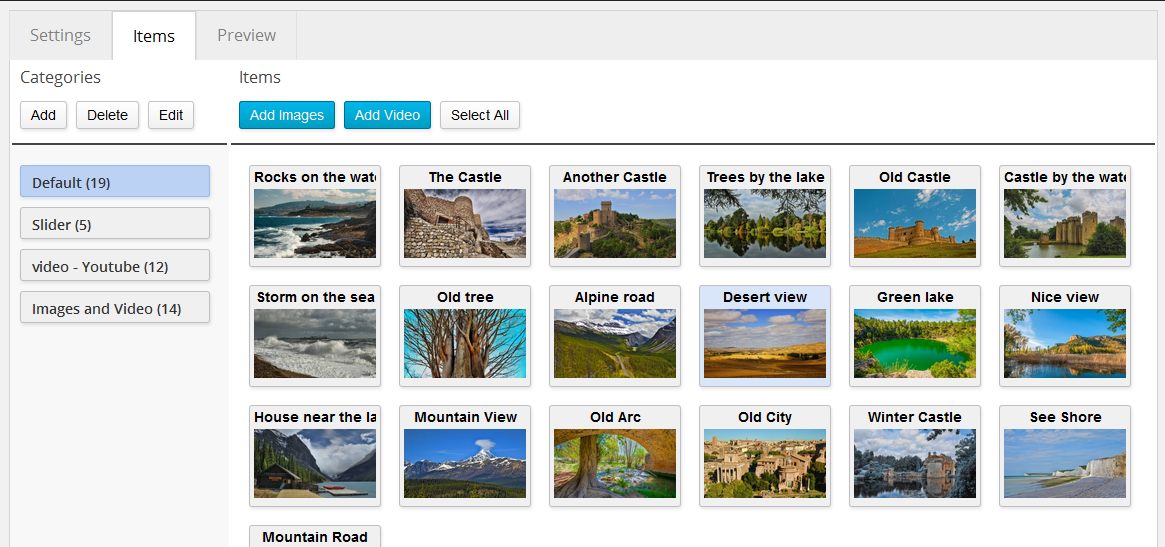1165x547 pixels.
Task: Select the Slider (5) category
Action: click(115, 224)
